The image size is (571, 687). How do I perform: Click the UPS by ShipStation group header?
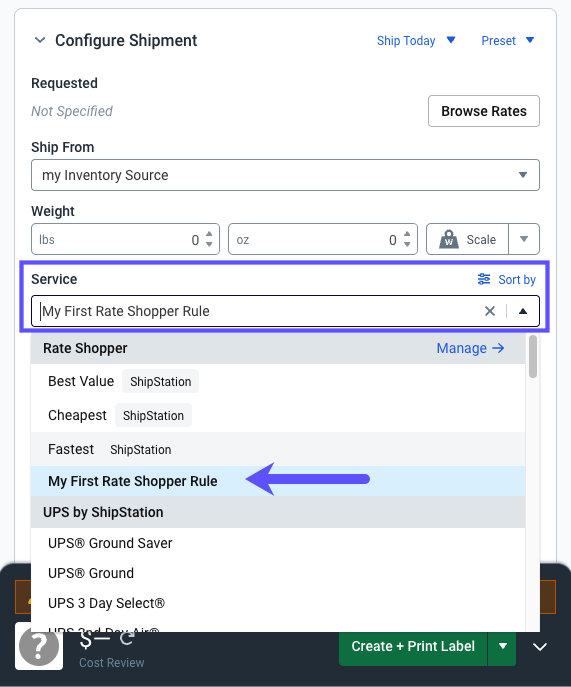[x=278, y=512]
